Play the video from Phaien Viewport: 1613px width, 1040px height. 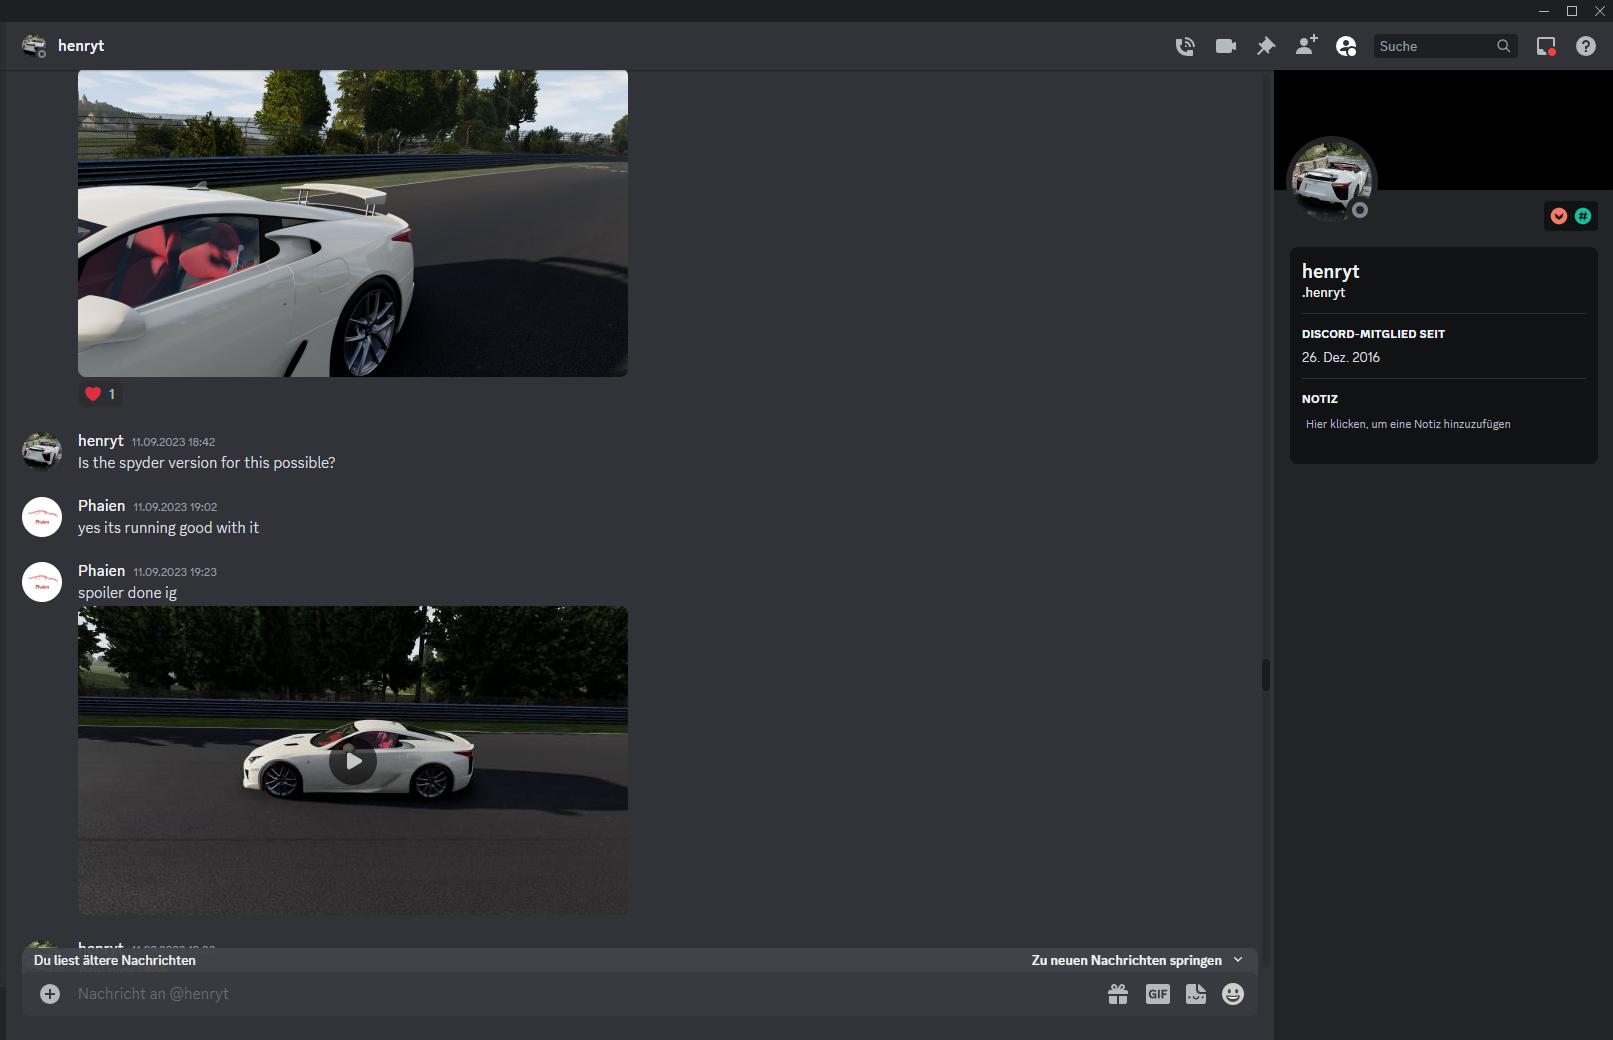click(353, 761)
